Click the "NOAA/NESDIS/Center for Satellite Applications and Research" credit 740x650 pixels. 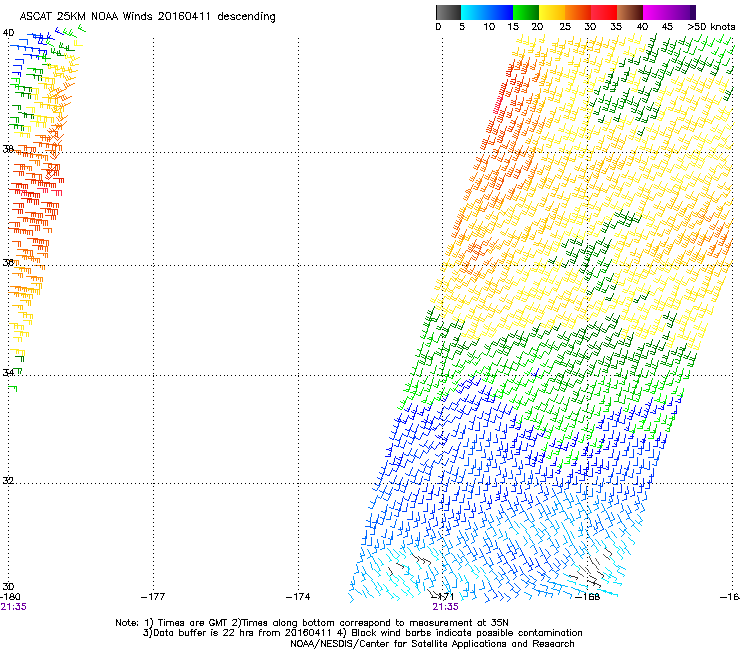(x=432, y=644)
